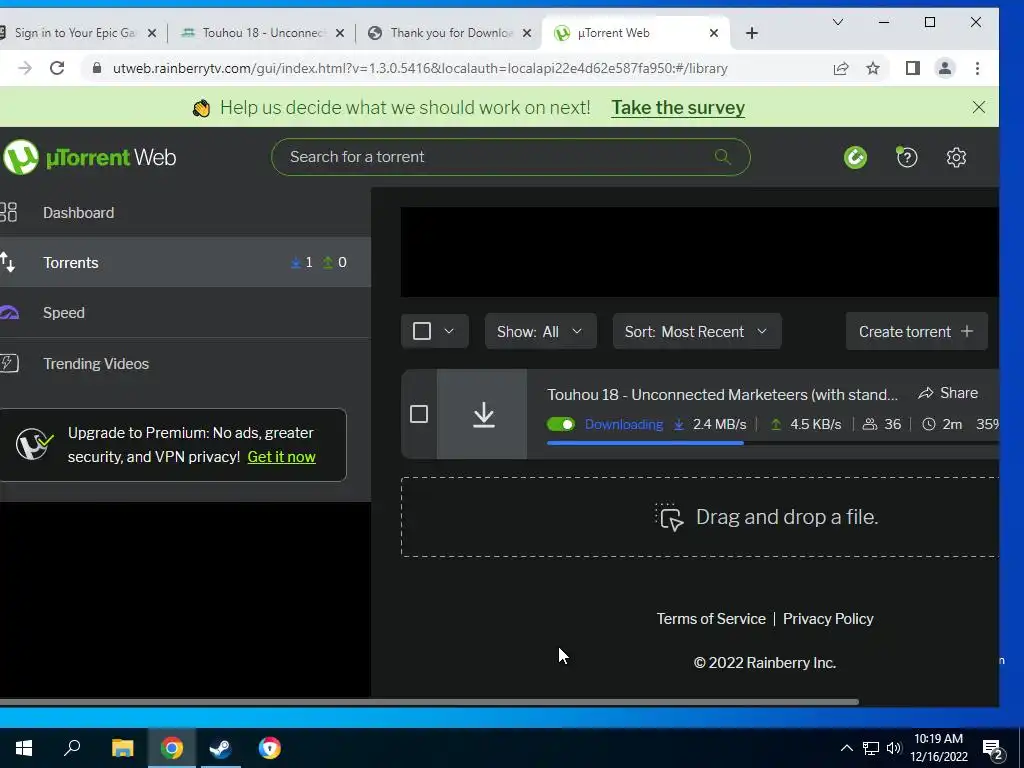Open the Show: All filter dropdown

(x=540, y=331)
